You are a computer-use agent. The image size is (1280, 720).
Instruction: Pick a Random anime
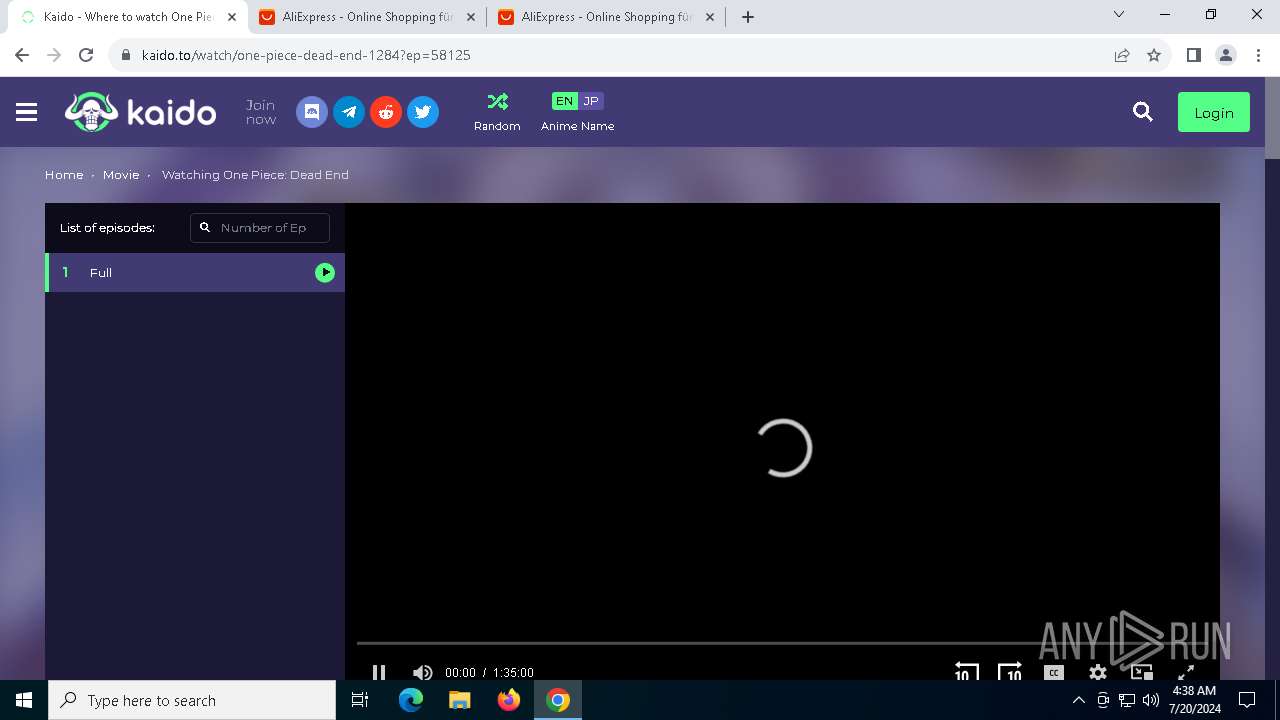click(497, 112)
